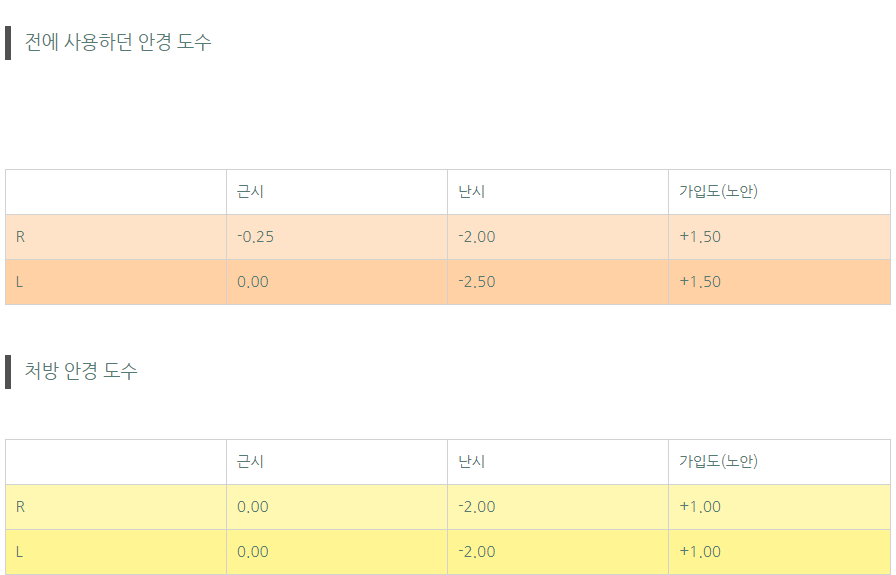Viewport: 896px width, 575px height.
Task: Select 가입도(노안) header in previous glasses table
Action: coord(718,192)
